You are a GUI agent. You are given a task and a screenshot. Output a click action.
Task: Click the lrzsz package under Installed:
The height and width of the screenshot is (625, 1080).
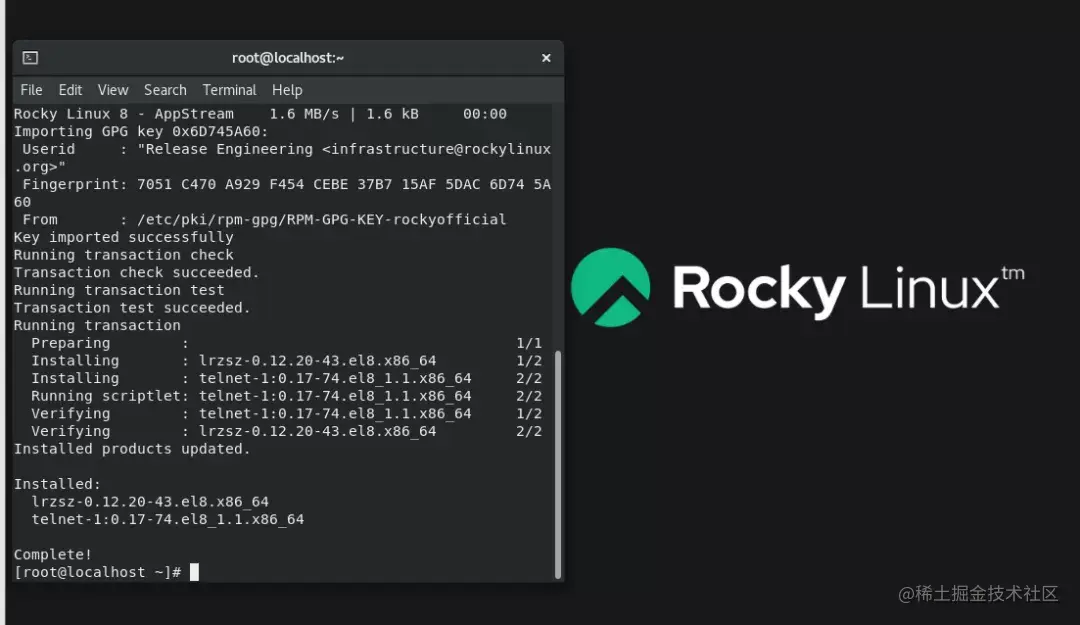pos(150,502)
